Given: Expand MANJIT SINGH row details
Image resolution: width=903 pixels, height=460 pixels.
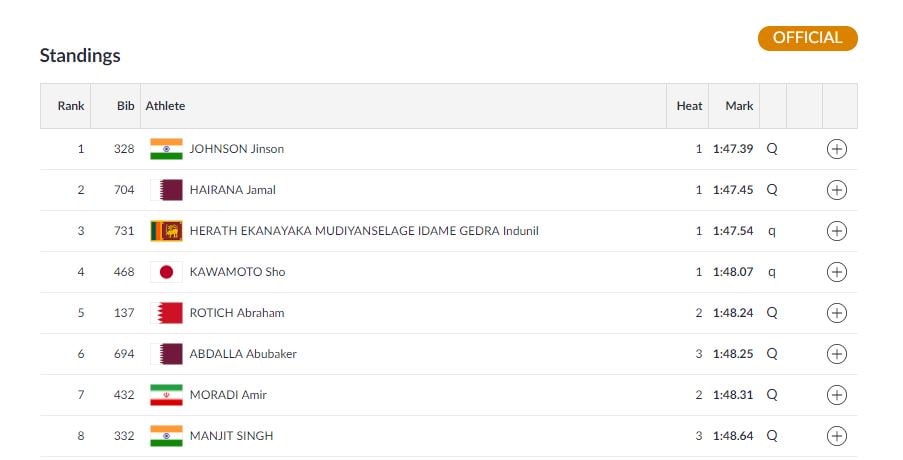Looking at the screenshot, I should pyautogui.click(x=837, y=436).
